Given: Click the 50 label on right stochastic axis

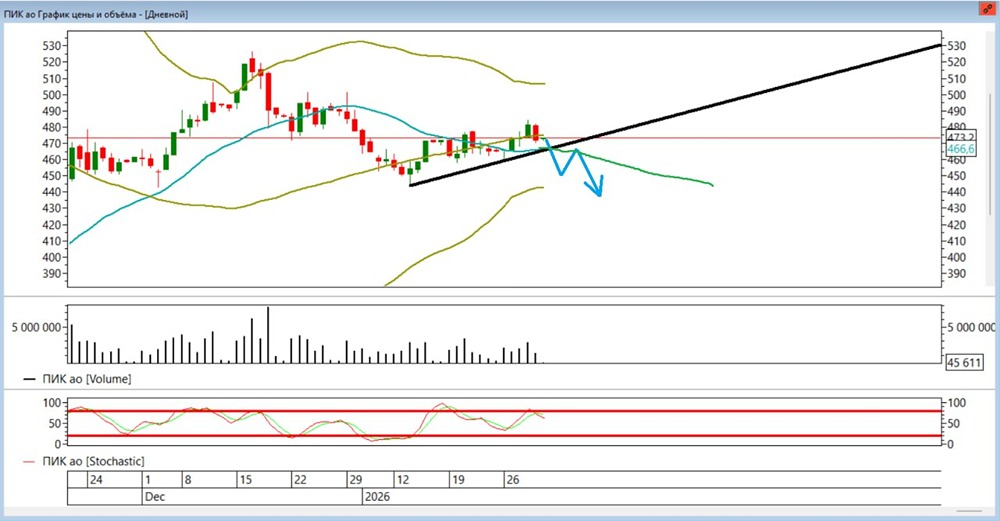Looking at the screenshot, I should tap(955, 423).
